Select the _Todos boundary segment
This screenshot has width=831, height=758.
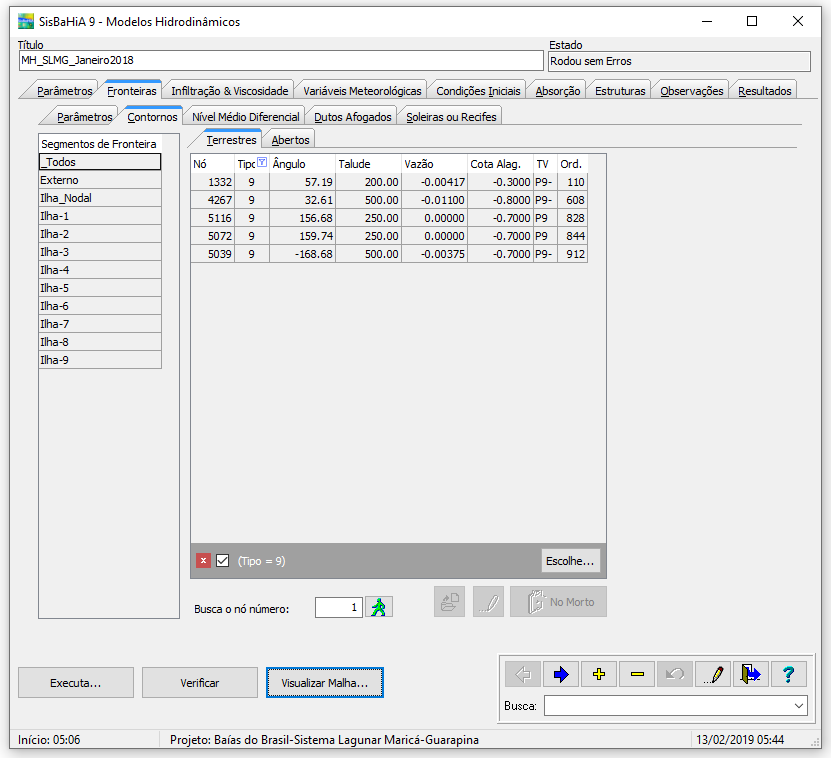100,162
